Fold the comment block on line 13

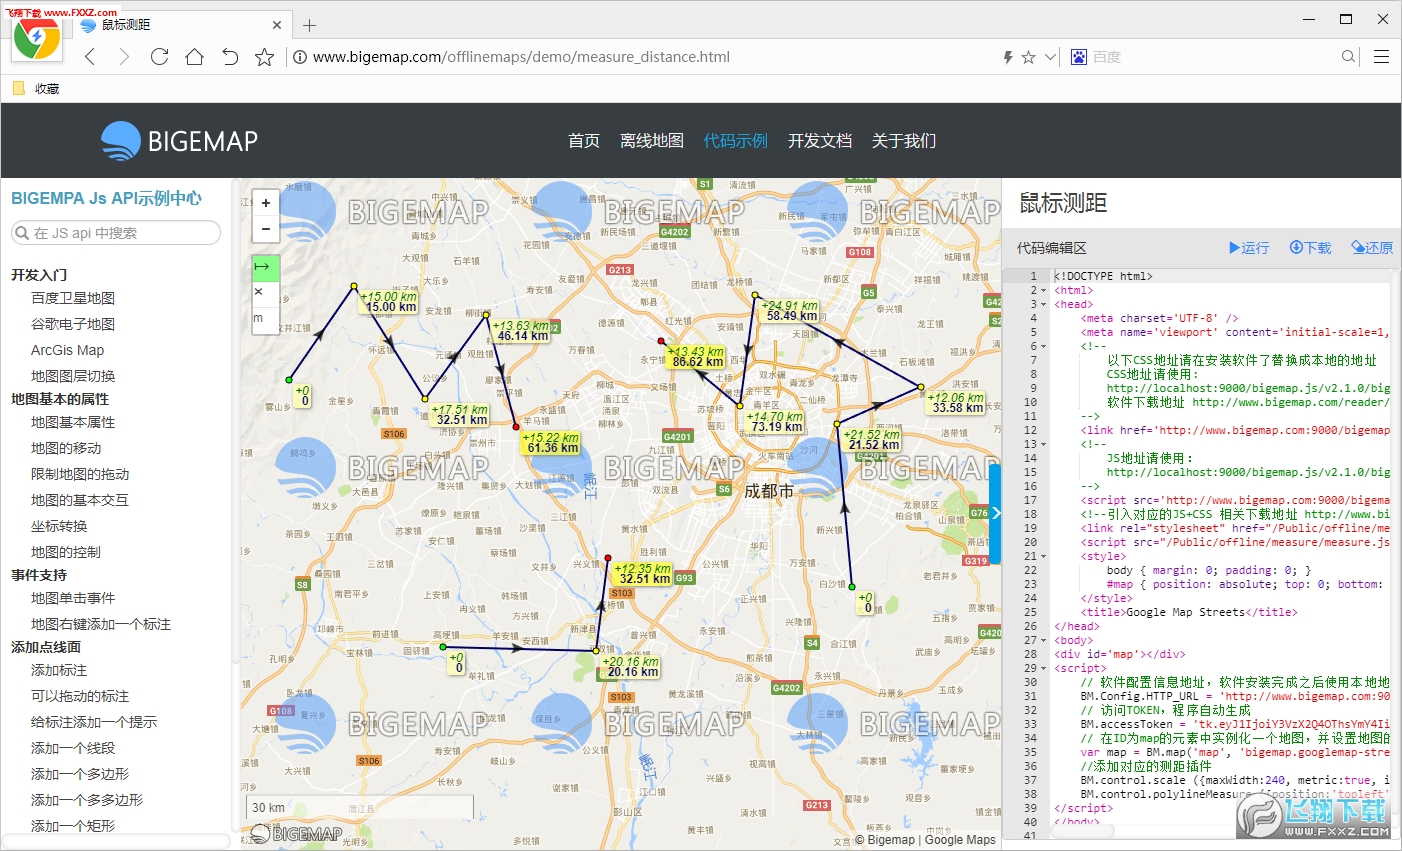[1044, 444]
